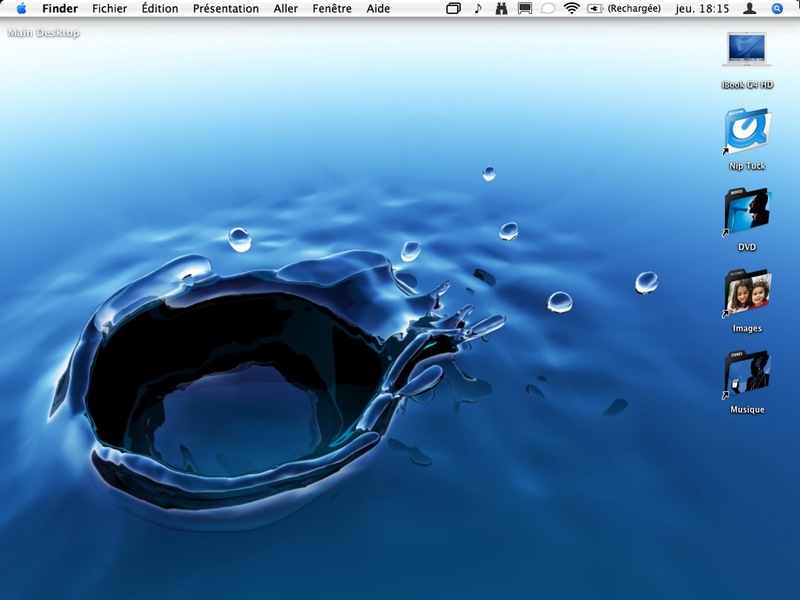Select the Musique iTunes folder alias
The image size is (800, 600).
tap(747, 373)
